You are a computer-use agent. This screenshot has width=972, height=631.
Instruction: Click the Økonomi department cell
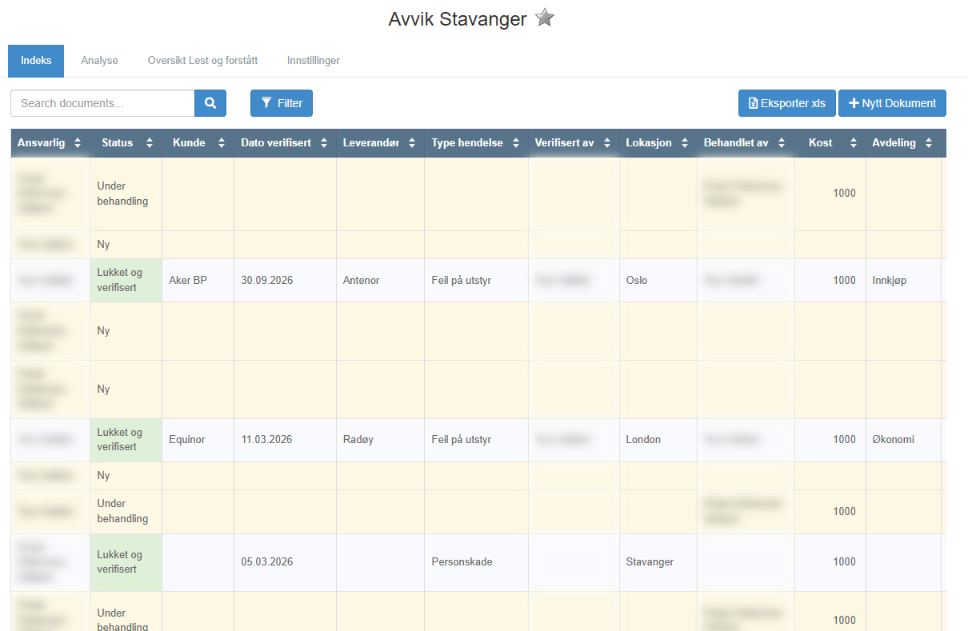pyautogui.click(x=903, y=439)
